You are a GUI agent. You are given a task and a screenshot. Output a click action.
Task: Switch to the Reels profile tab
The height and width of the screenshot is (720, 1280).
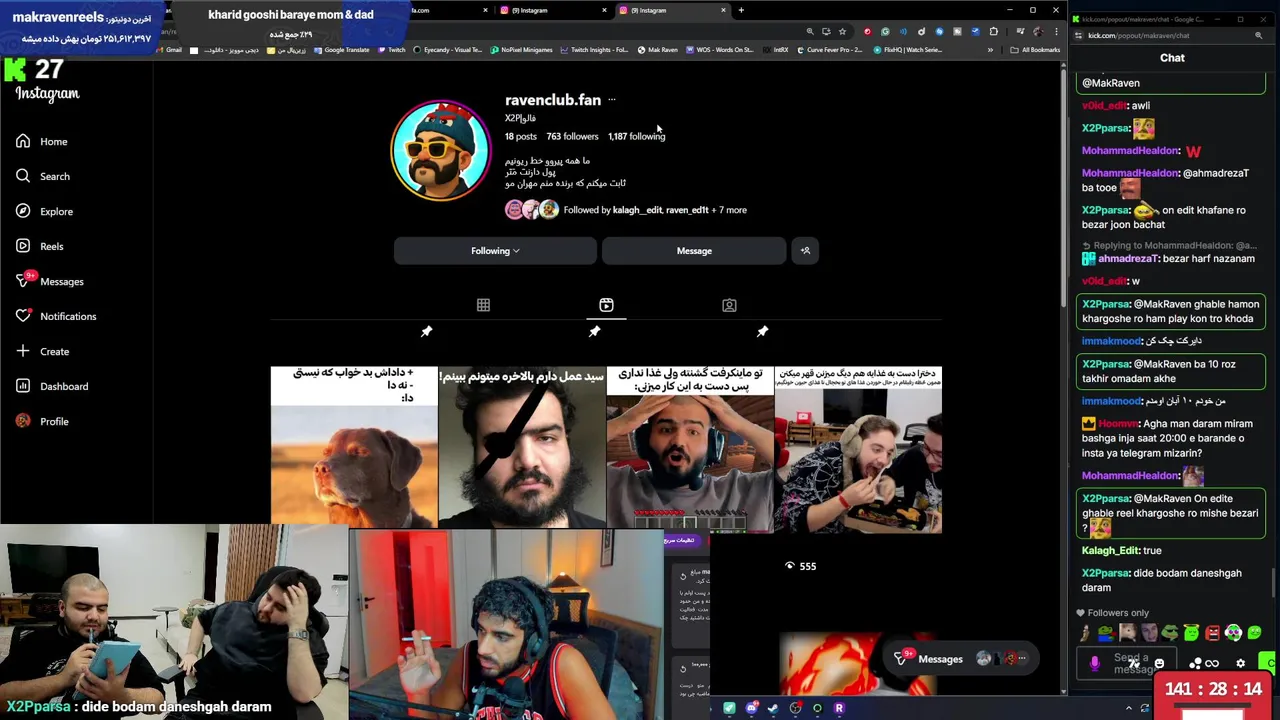point(606,305)
